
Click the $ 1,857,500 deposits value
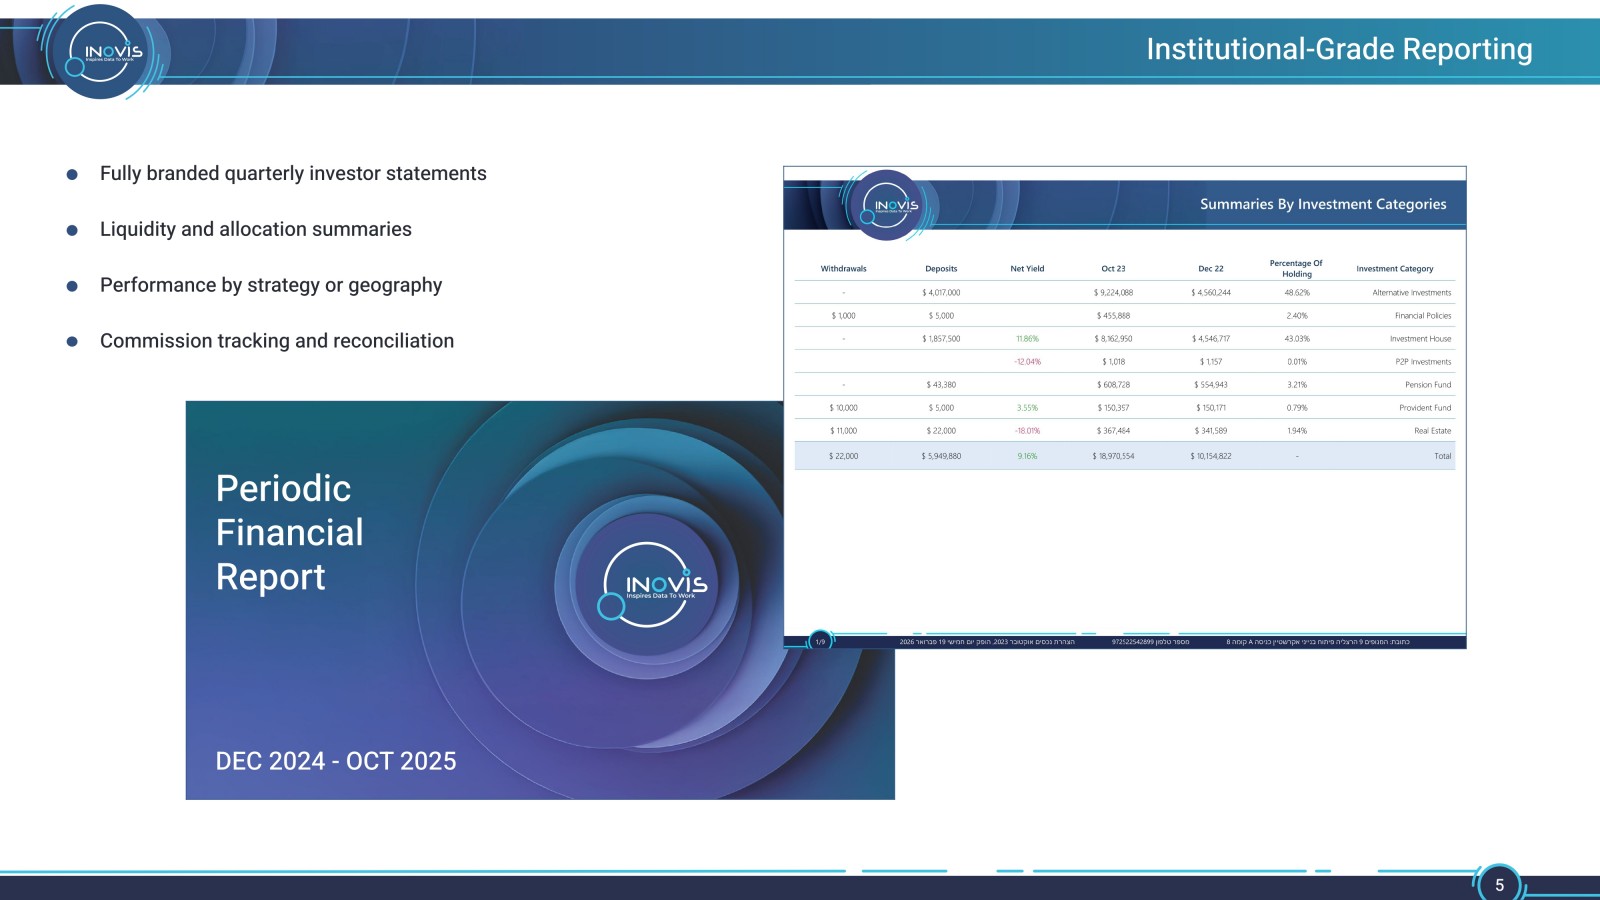(x=941, y=339)
